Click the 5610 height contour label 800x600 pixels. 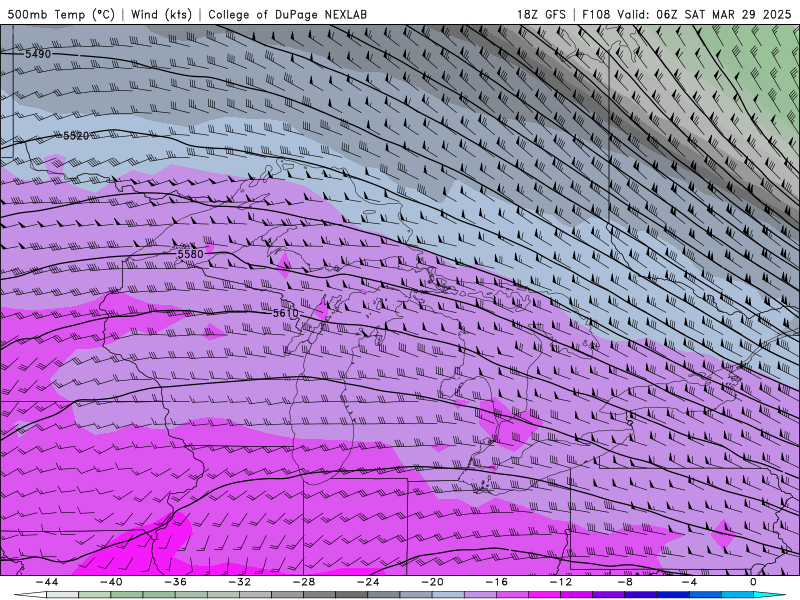tap(286, 313)
